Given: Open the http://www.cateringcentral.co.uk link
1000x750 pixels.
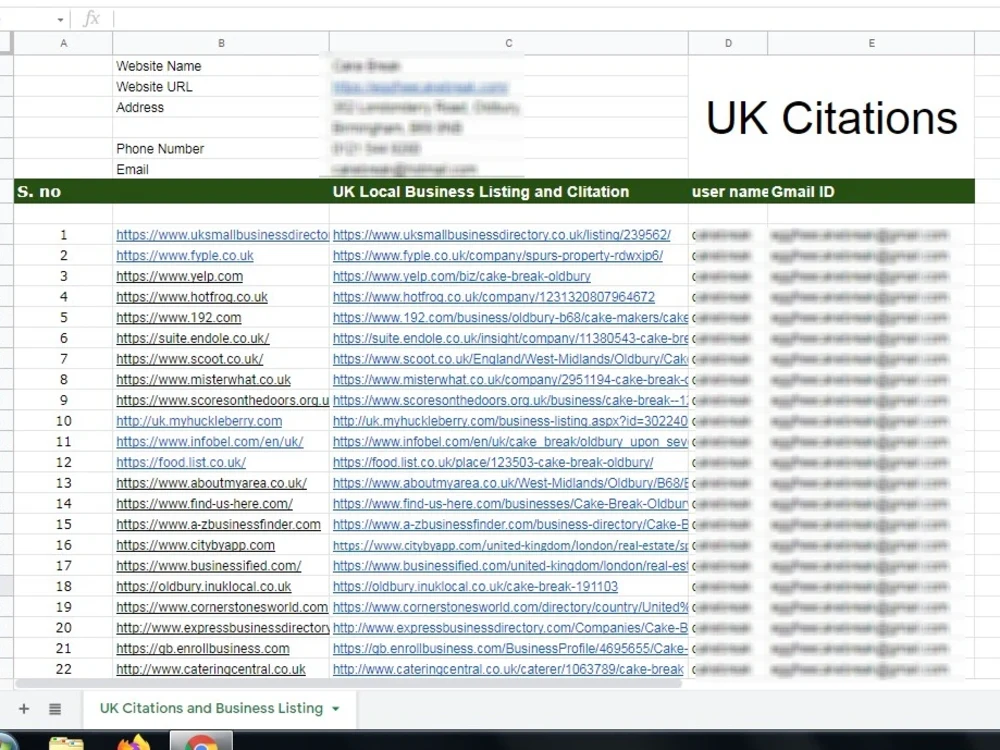Looking at the screenshot, I should pyautogui.click(x=210, y=669).
